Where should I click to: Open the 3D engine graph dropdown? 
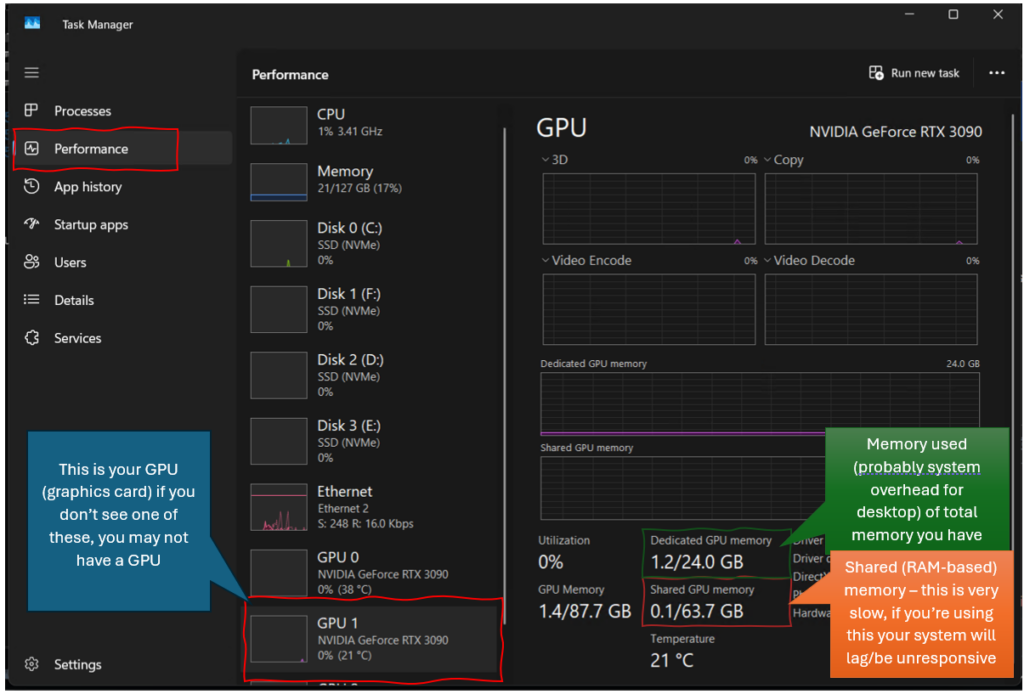(545, 159)
